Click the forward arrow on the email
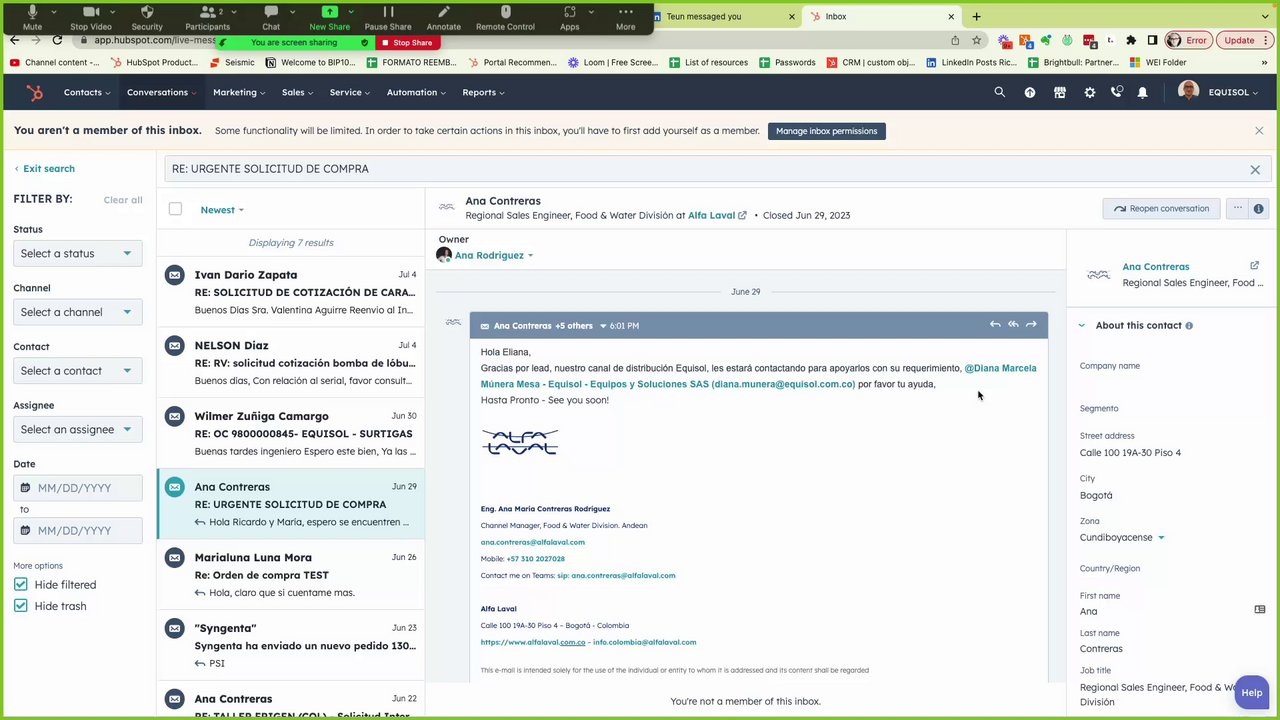This screenshot has height=720, width=1280. (x=1031, y=324)
